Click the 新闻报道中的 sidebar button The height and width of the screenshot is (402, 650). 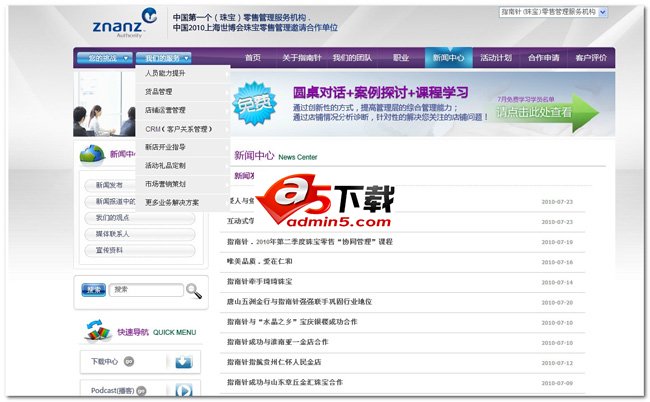click(x=109, y=201)
